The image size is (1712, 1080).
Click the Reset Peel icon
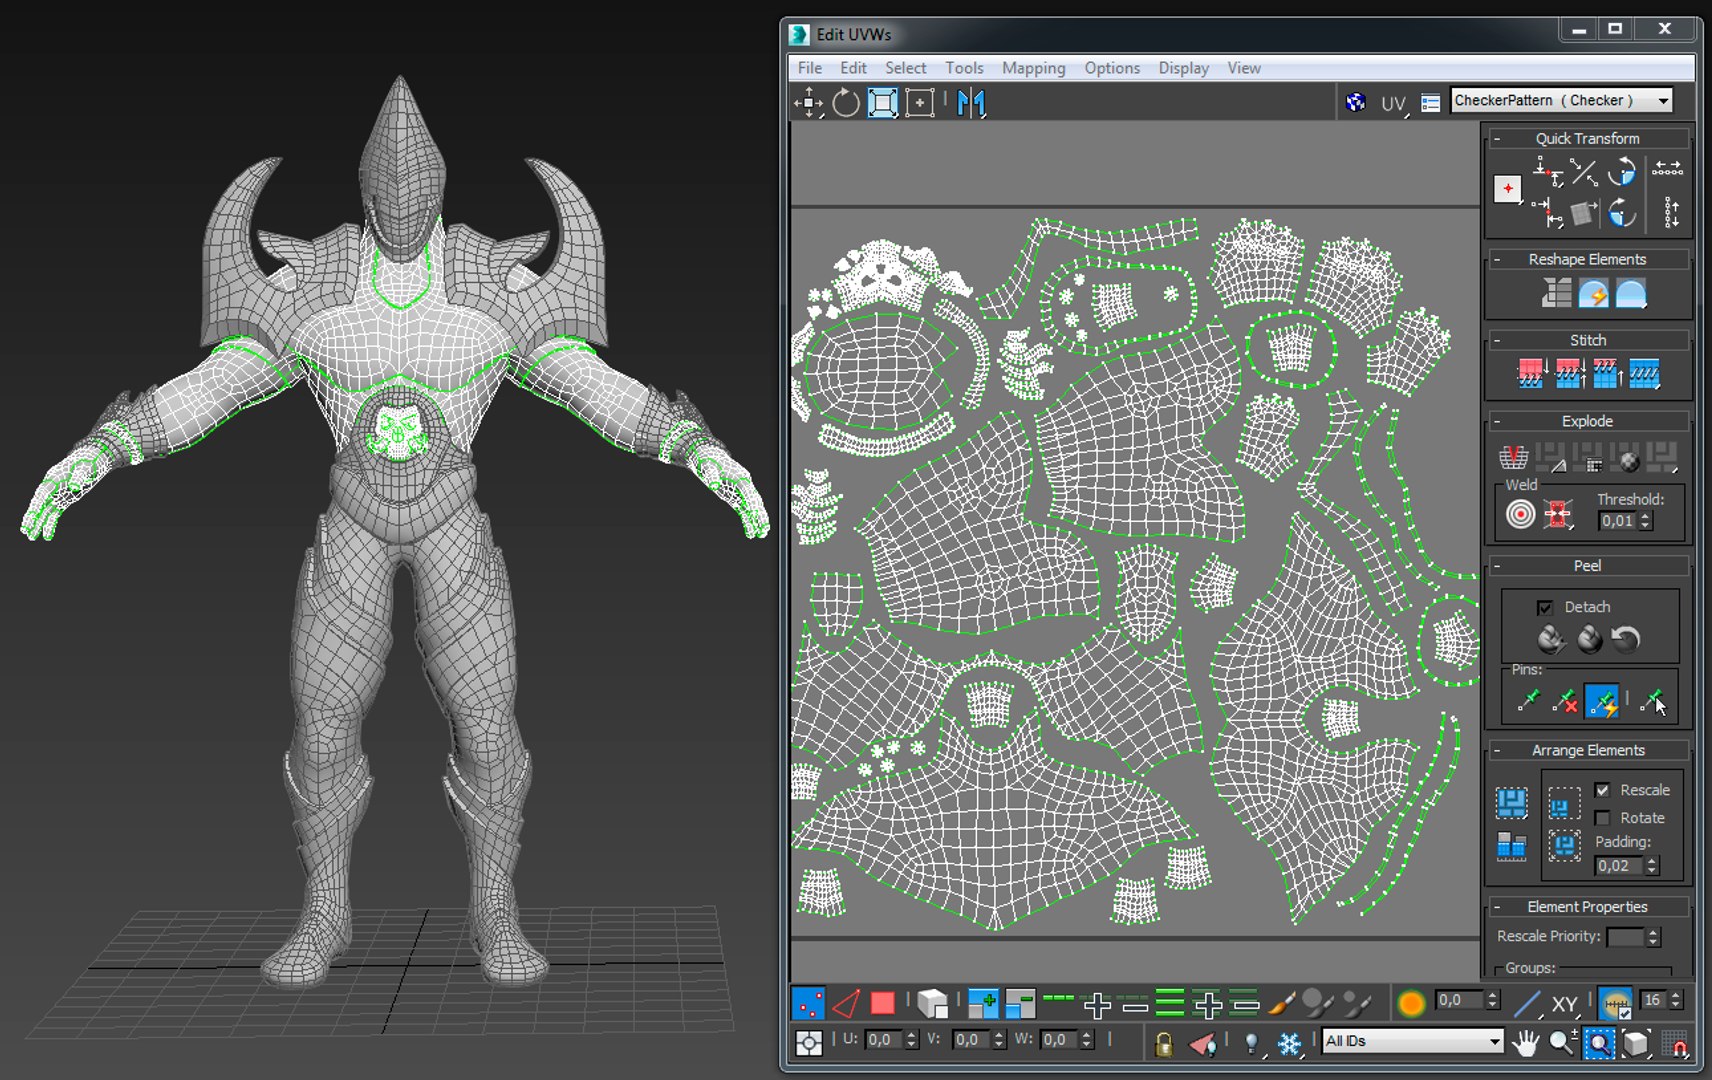[1626, 638]
